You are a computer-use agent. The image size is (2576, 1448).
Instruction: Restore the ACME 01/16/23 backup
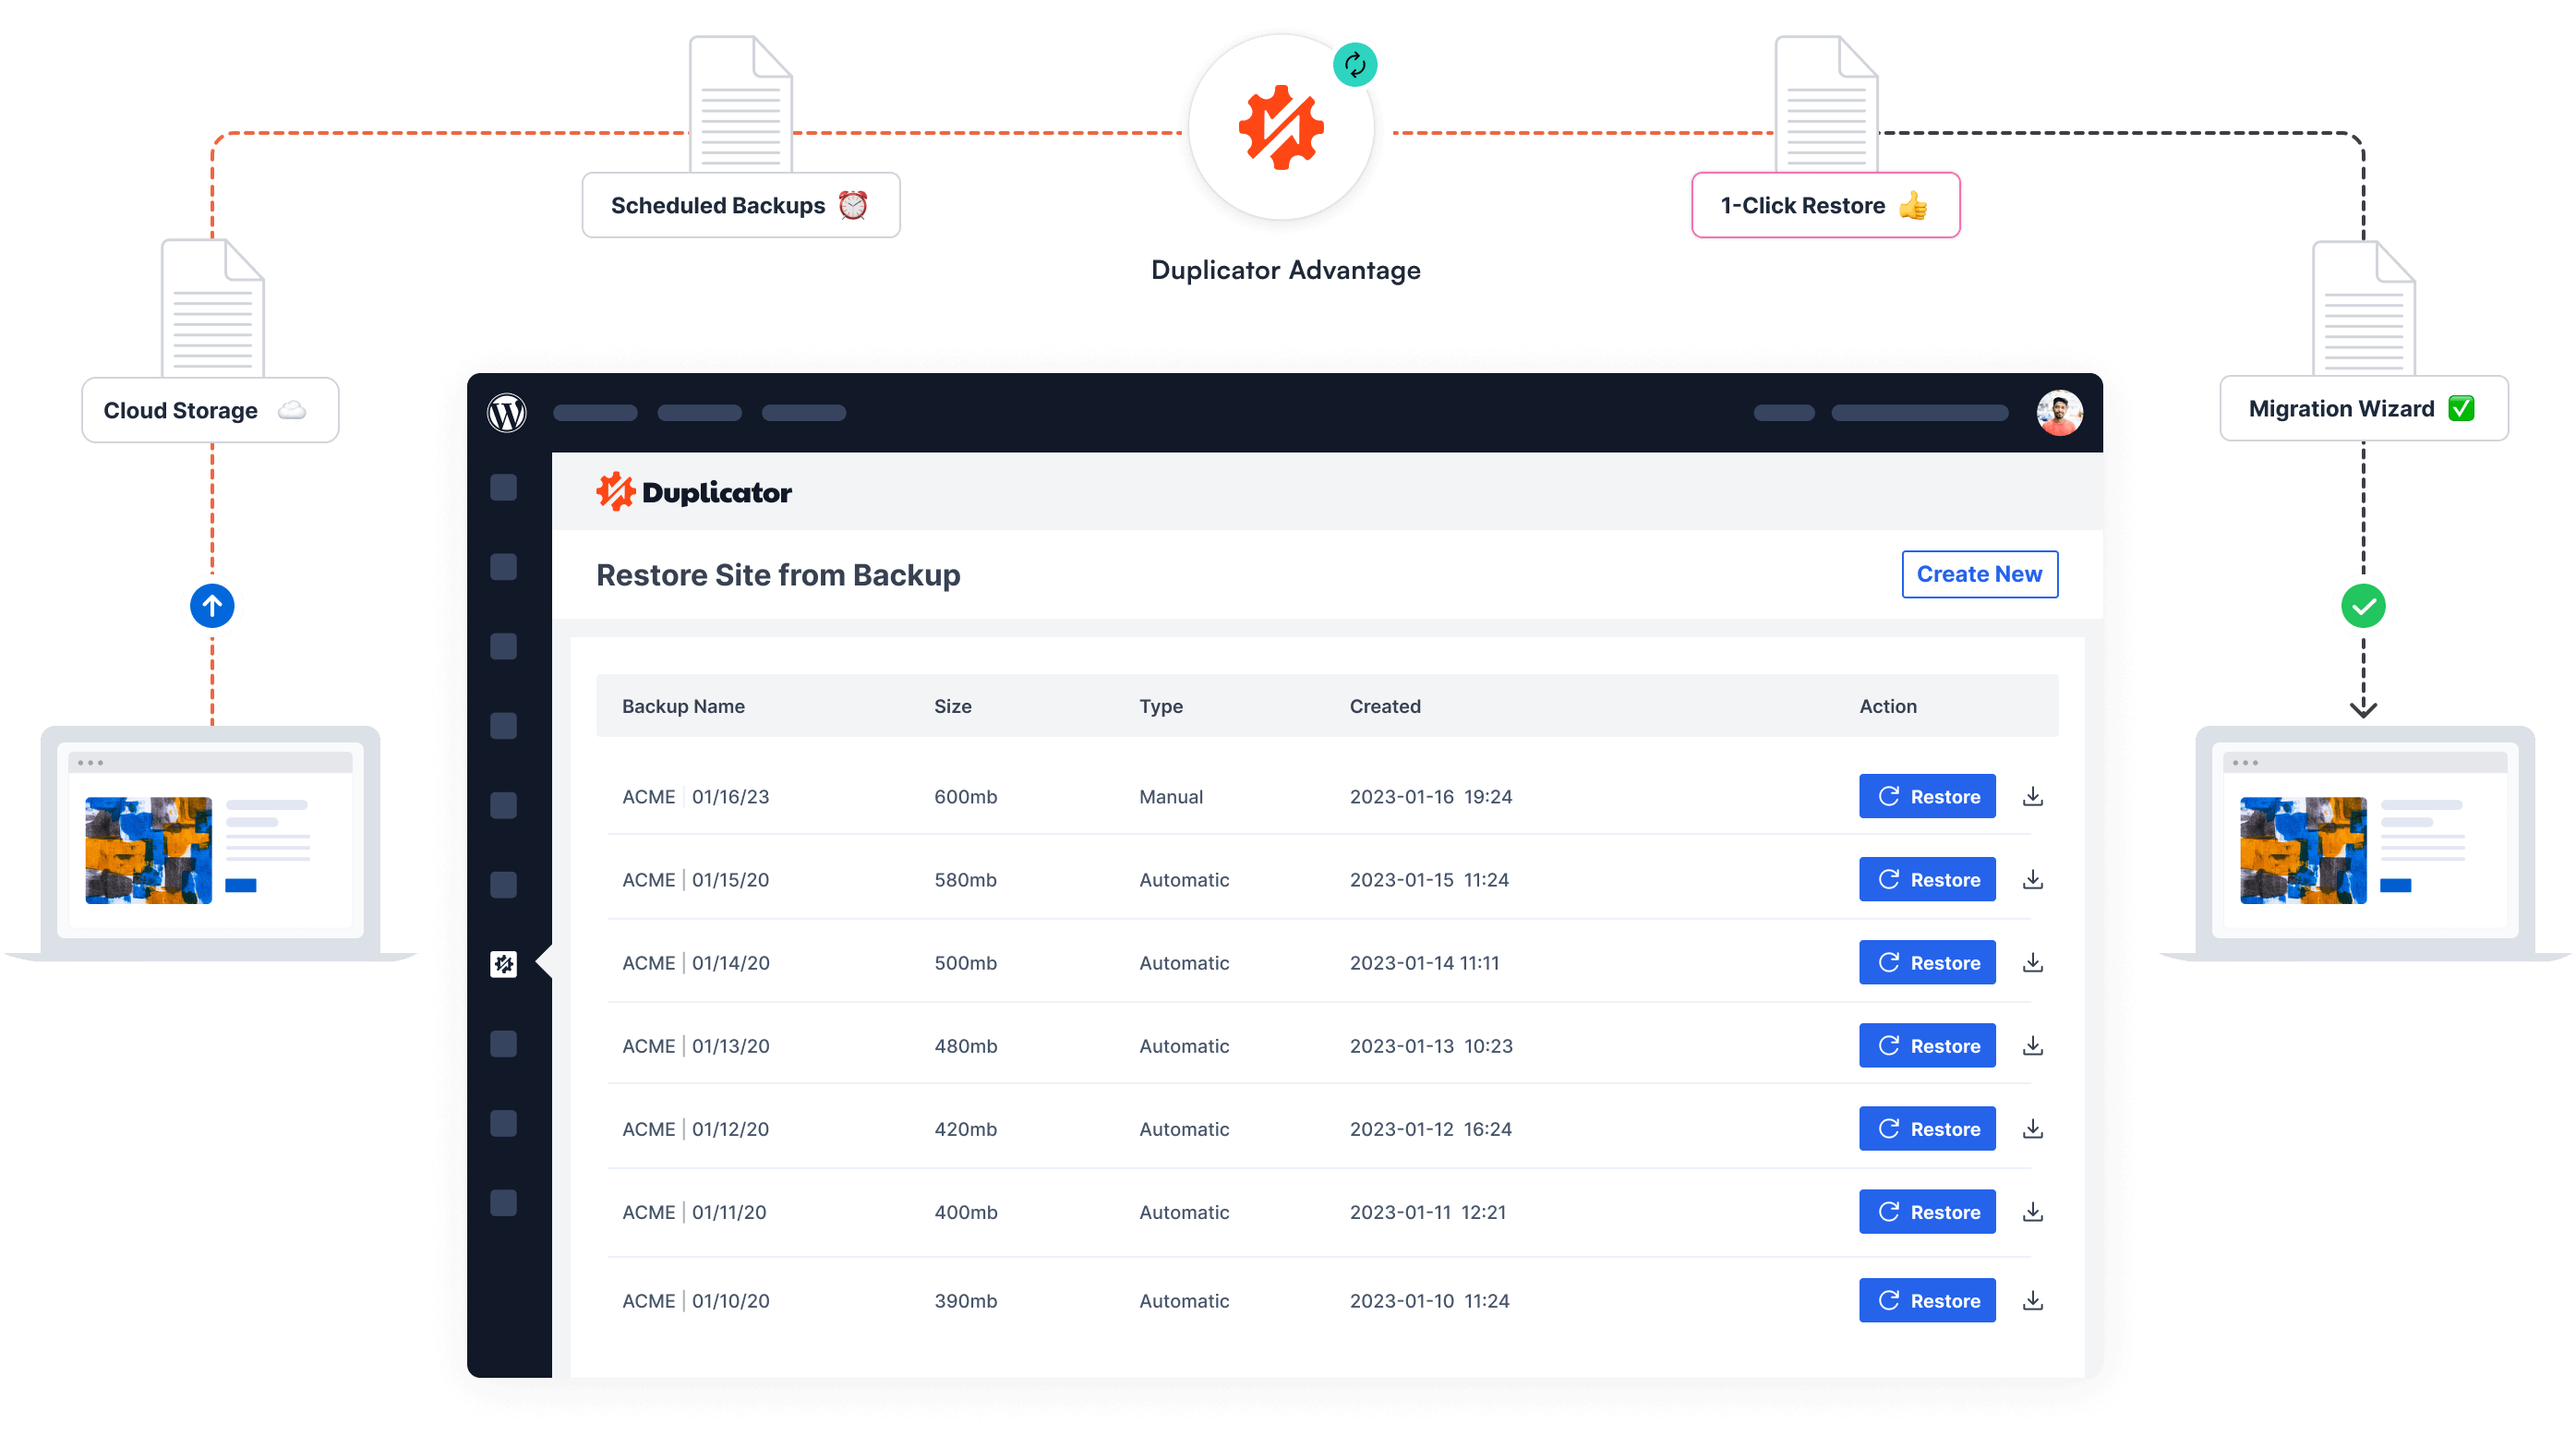pos(1926,796)
